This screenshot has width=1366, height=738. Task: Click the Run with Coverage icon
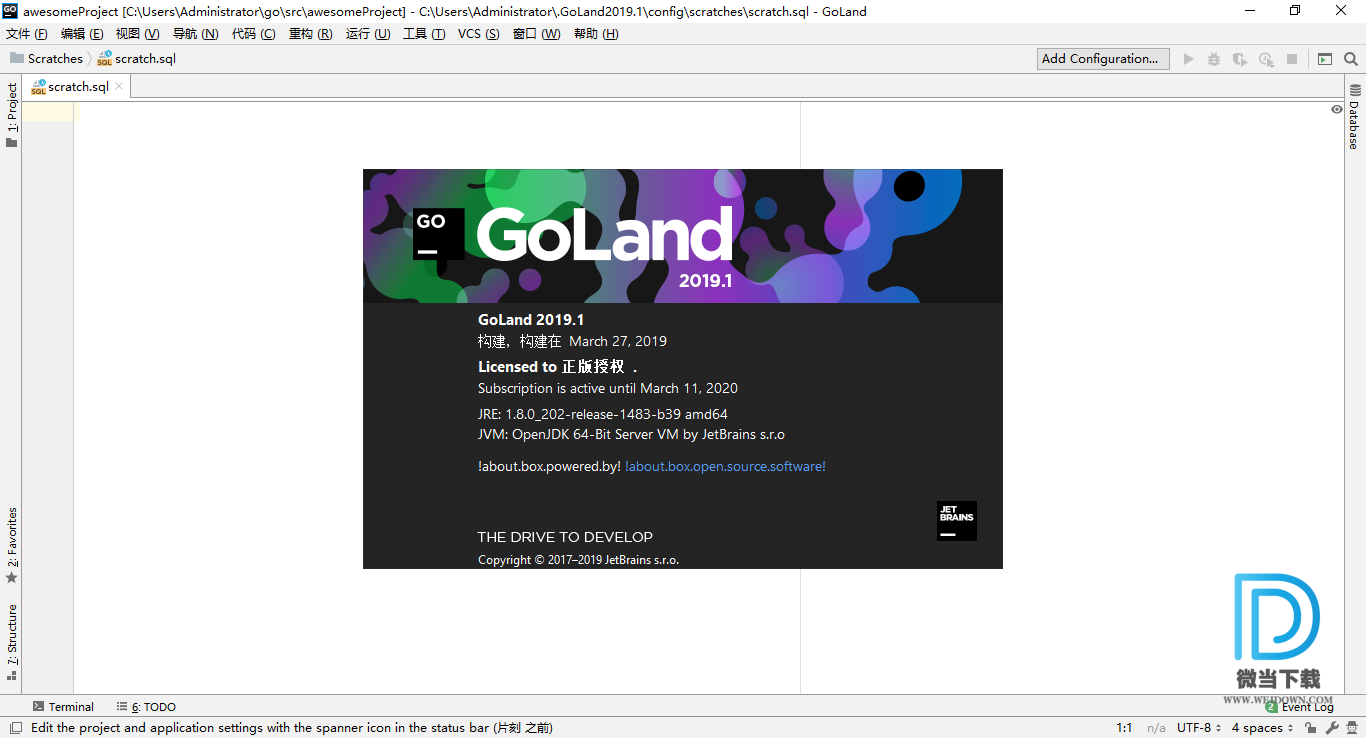[1240, 59]
